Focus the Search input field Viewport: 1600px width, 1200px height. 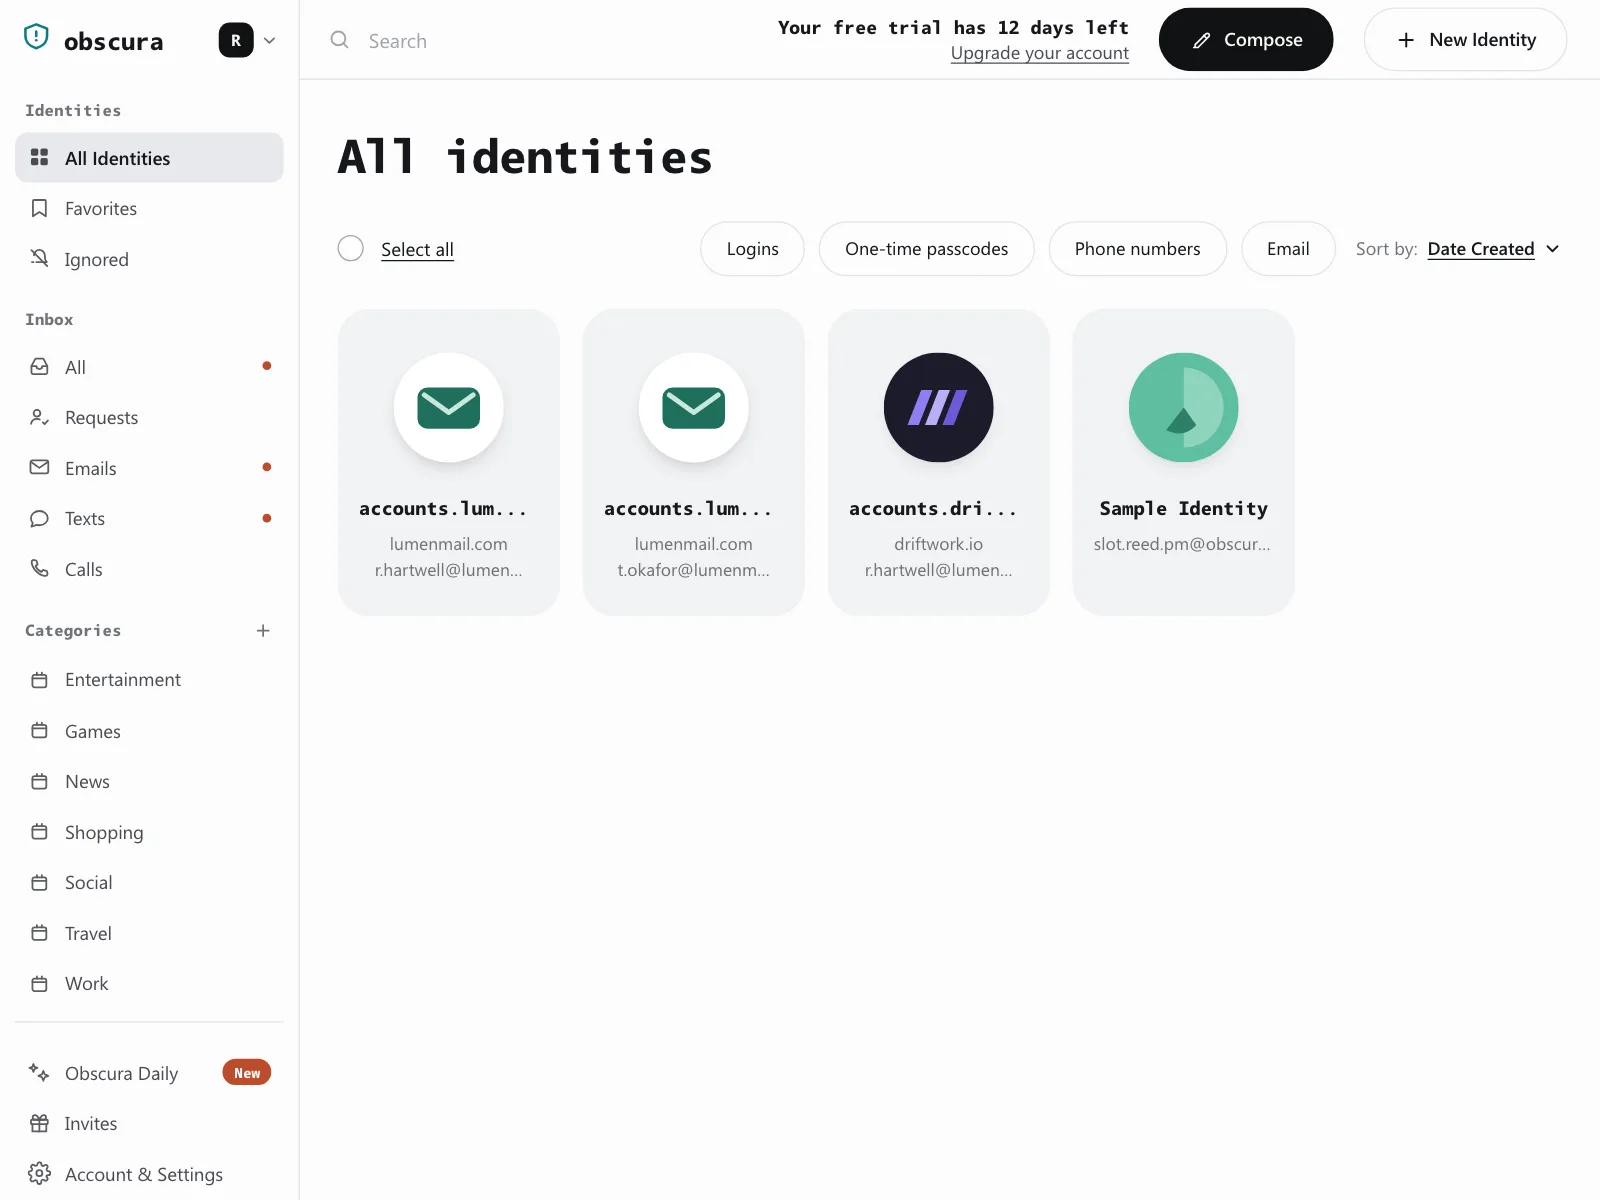540,41
